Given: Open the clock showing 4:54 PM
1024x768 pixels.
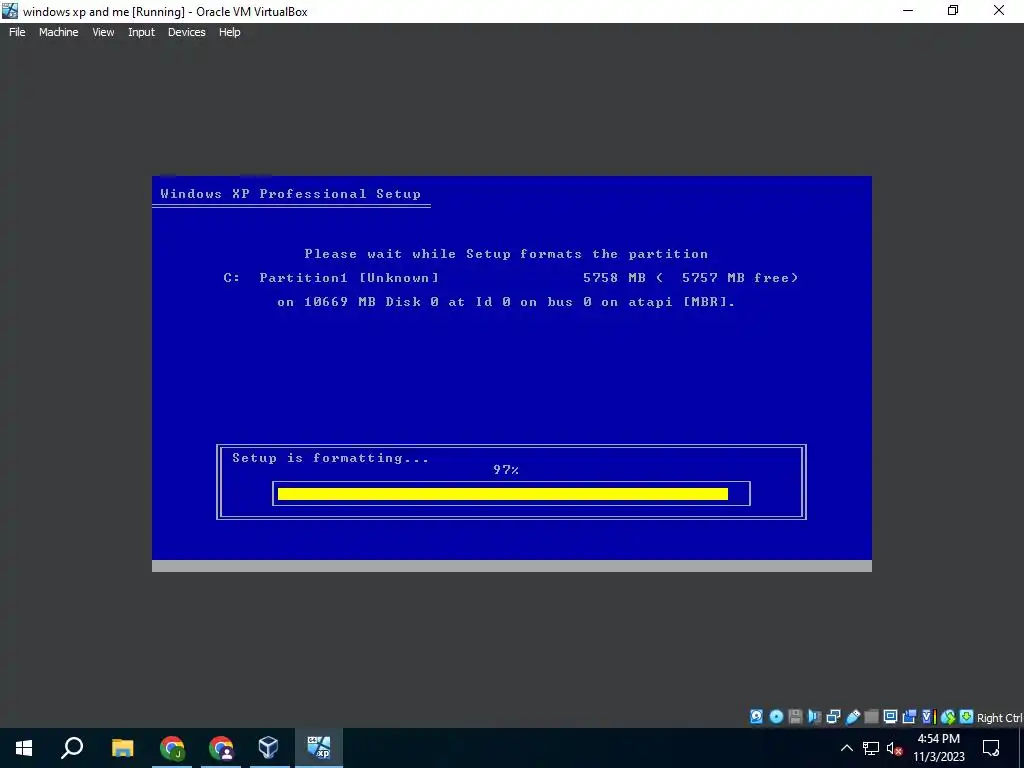Looking at the screenshot, I should click(x=938, y=748).
